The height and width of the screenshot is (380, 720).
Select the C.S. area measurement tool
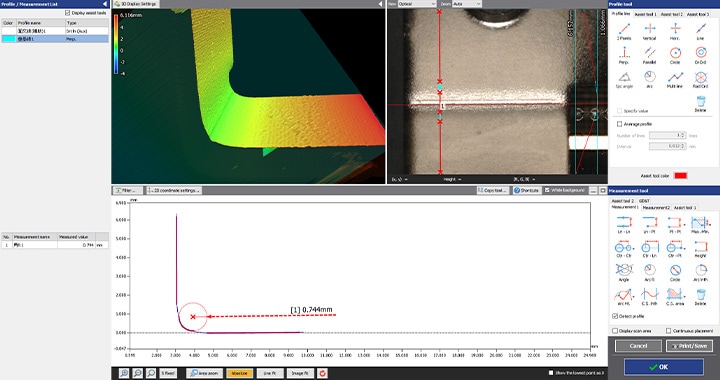(675, 296)
